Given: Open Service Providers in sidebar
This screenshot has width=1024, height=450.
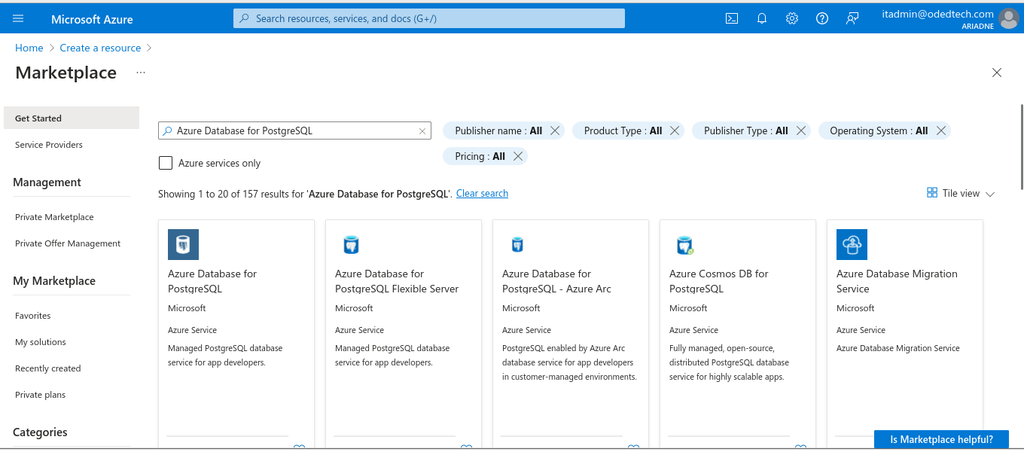Looking at the screenshot, I should 49,145.
